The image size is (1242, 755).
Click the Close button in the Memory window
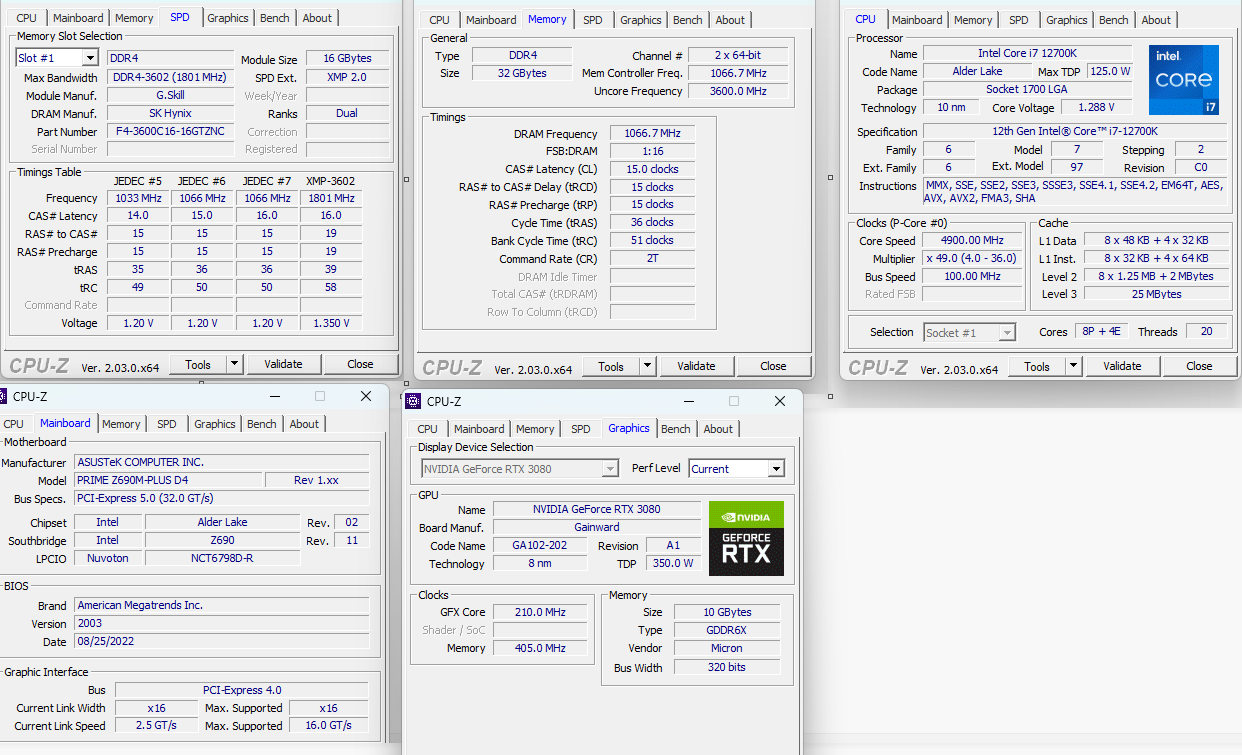(773, 366)
